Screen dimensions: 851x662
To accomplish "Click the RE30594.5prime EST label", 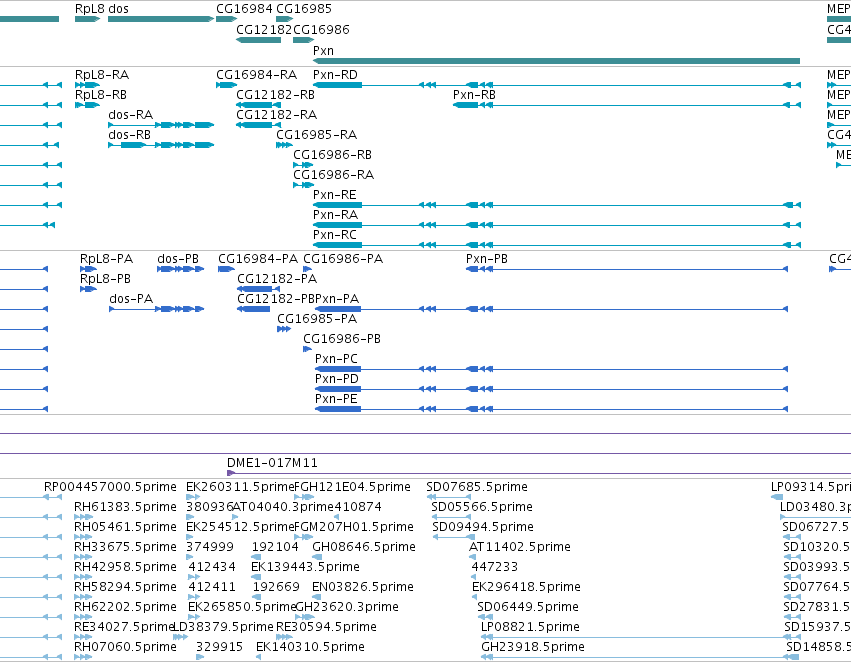I will pyautogui.click(x=327, y=627).
